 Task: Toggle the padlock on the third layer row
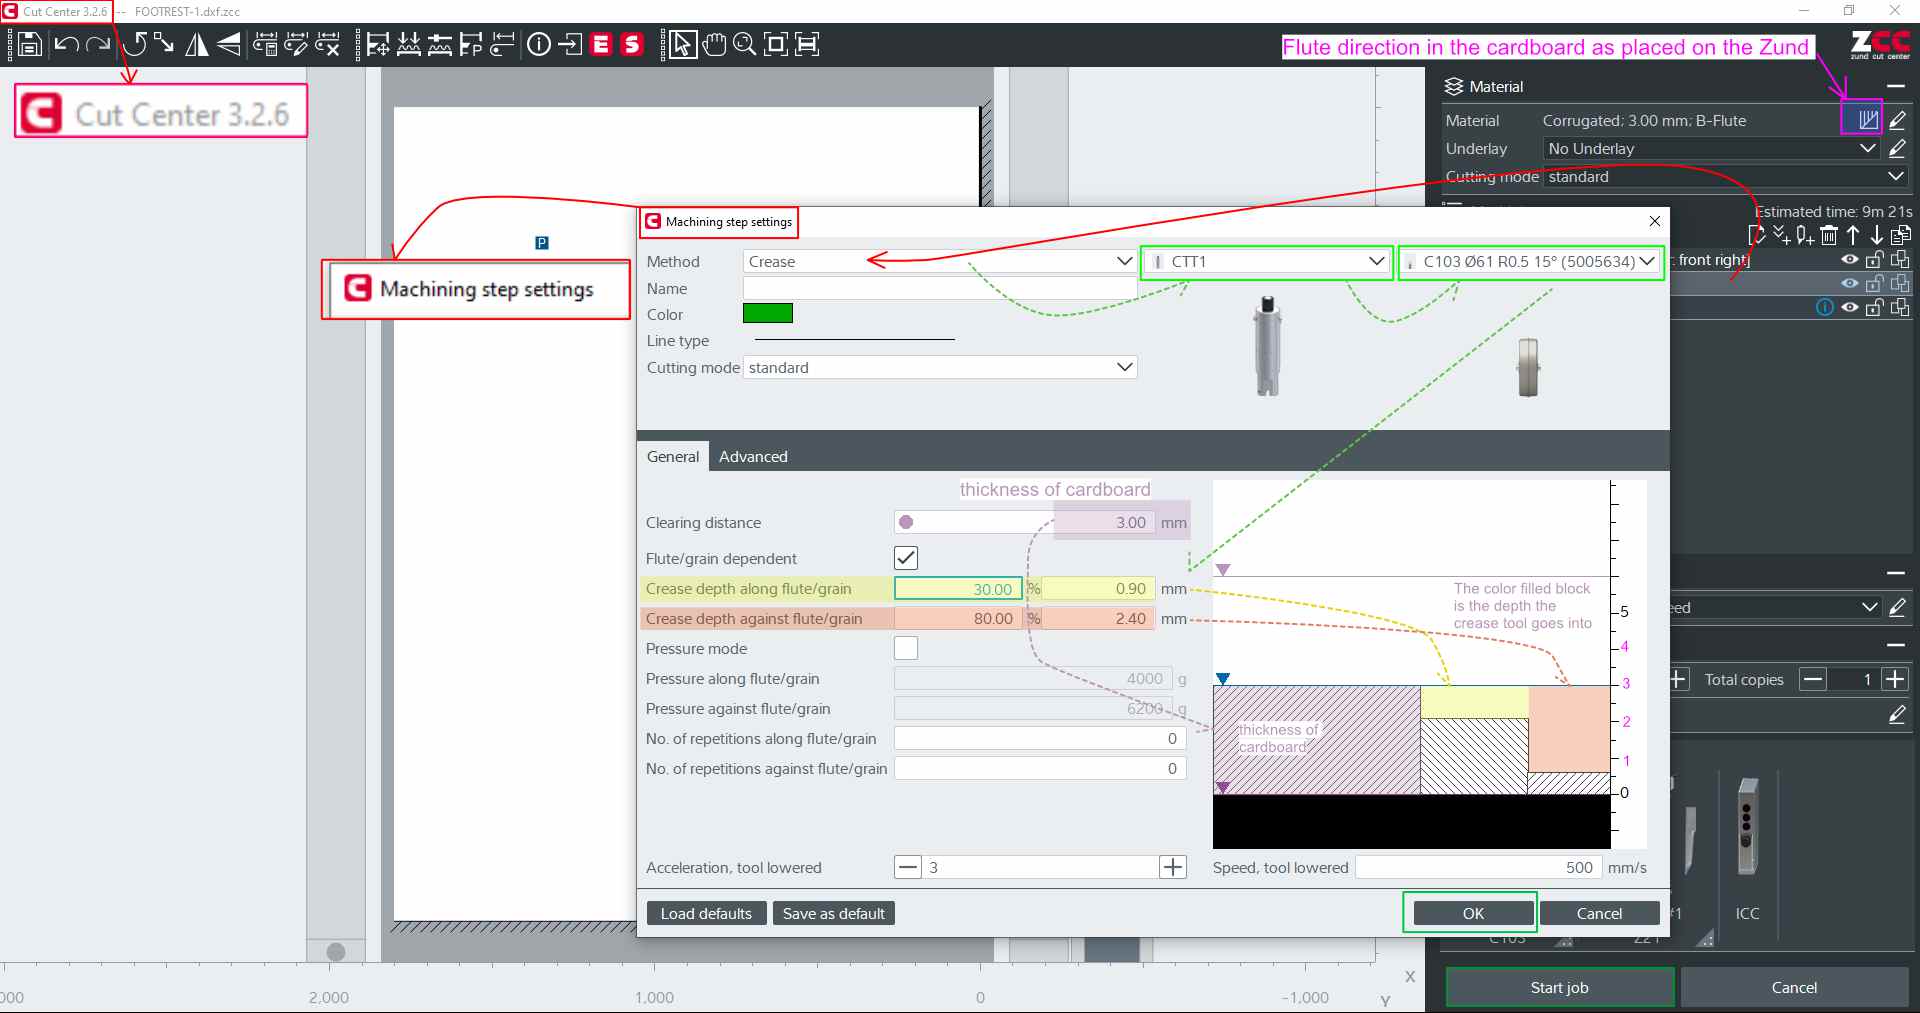click(1875, 307)
